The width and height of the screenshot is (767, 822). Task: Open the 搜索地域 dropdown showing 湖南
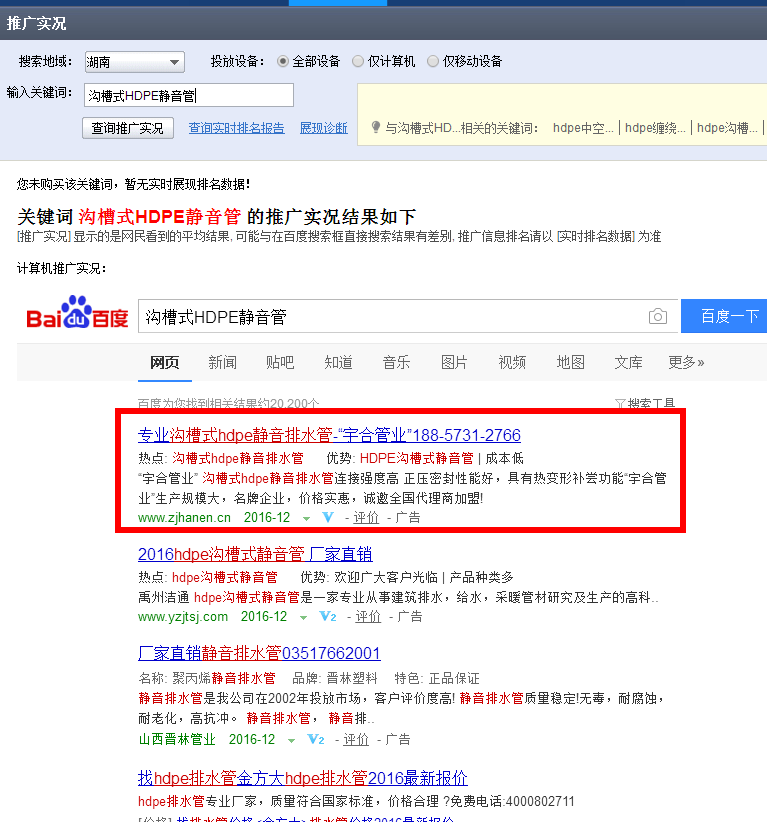(x=135, y=62)
